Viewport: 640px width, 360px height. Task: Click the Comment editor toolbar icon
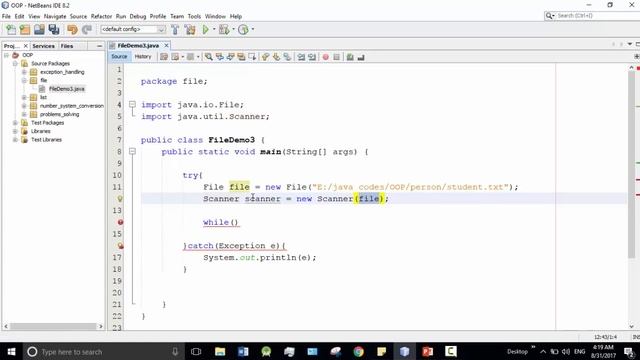(350, 57)
